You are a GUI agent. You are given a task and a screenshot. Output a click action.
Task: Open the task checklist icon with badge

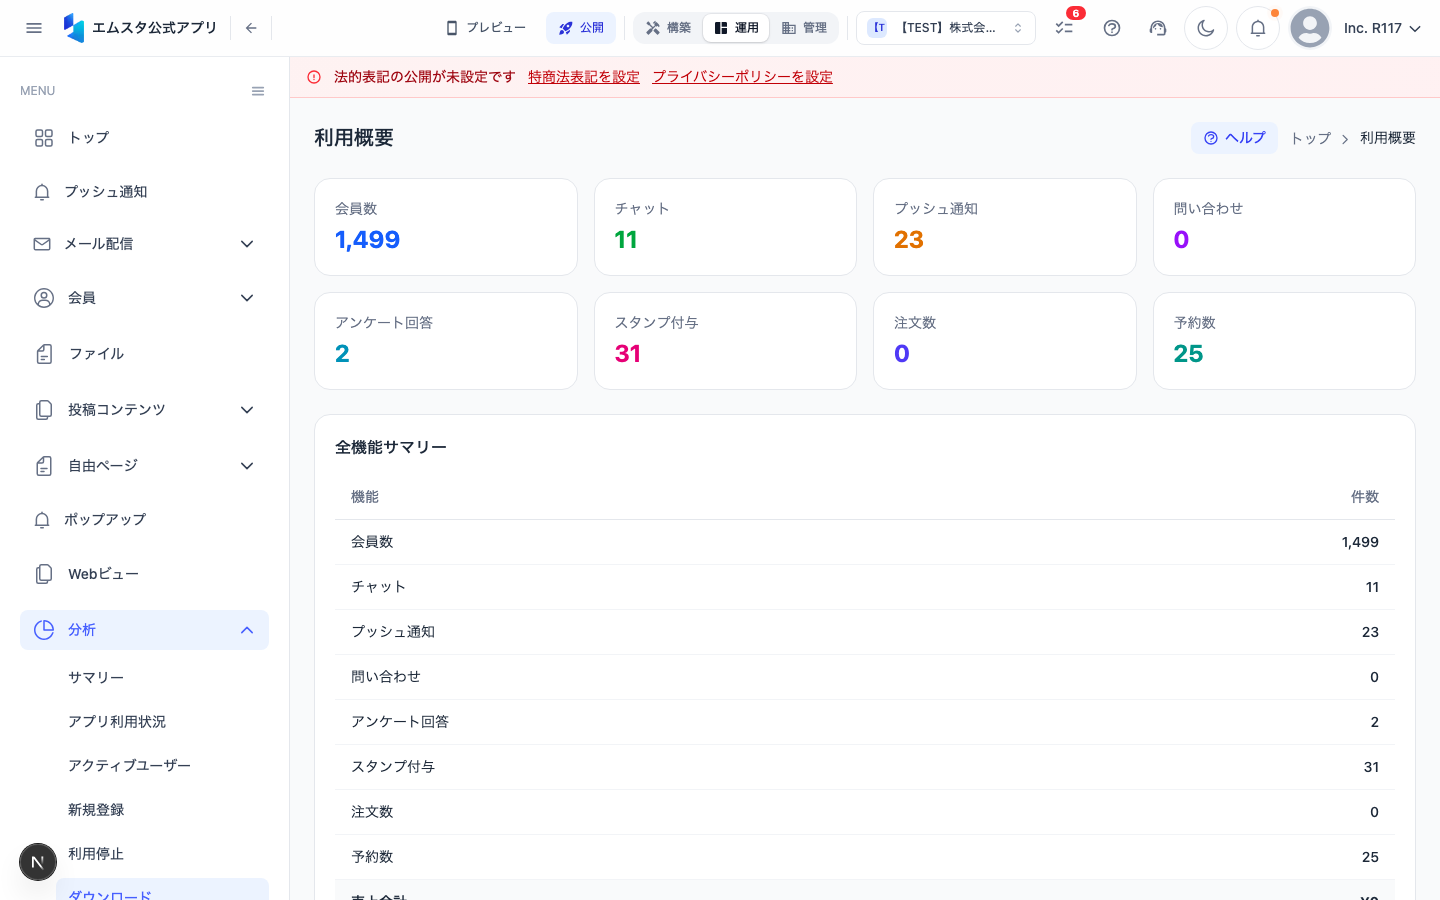1064,28
